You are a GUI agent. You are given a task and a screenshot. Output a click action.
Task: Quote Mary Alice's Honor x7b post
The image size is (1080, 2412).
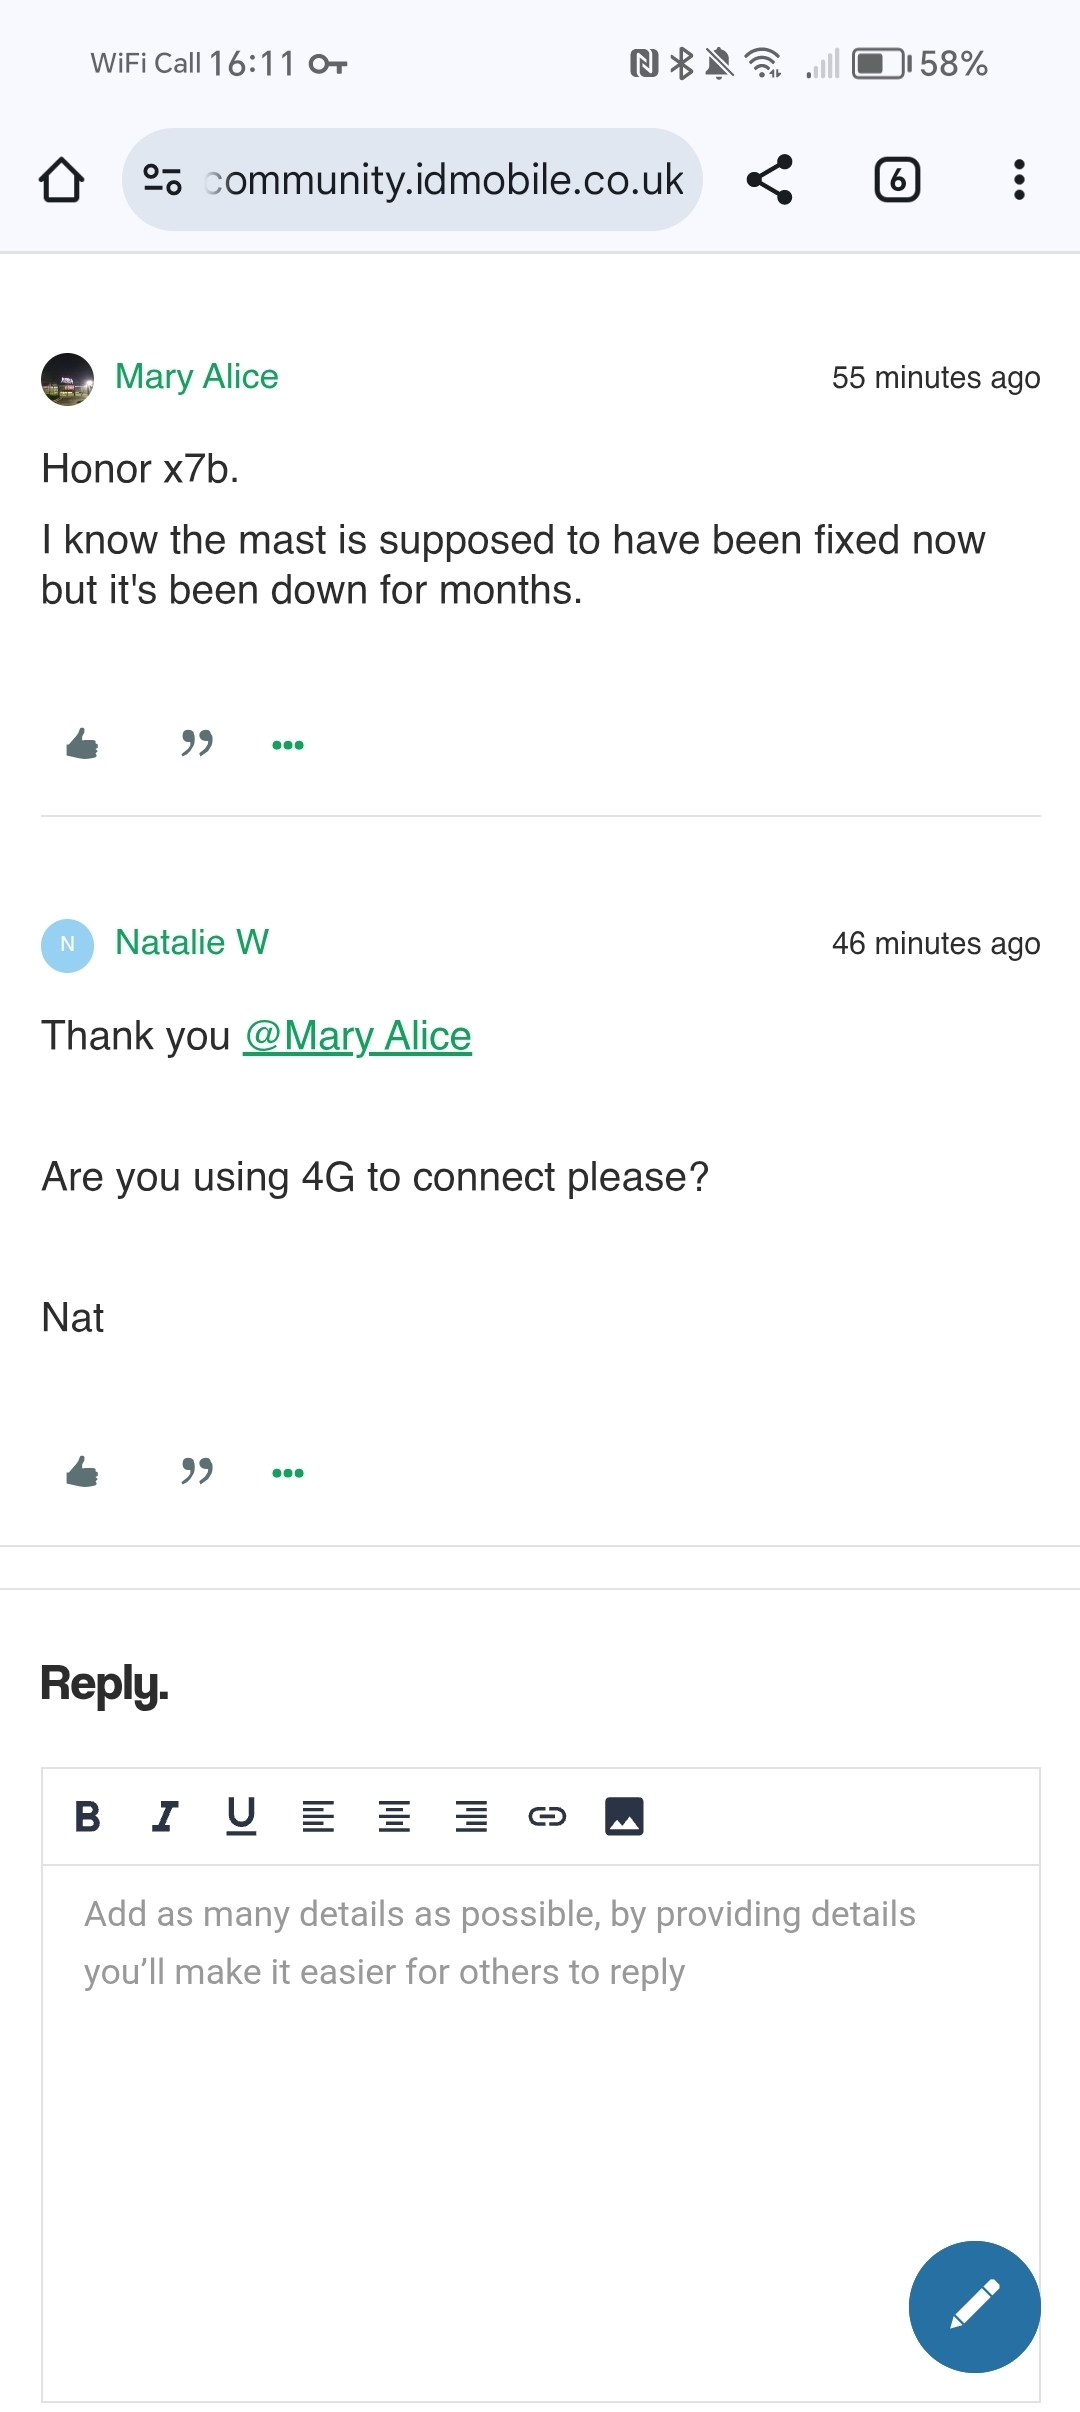197,744
